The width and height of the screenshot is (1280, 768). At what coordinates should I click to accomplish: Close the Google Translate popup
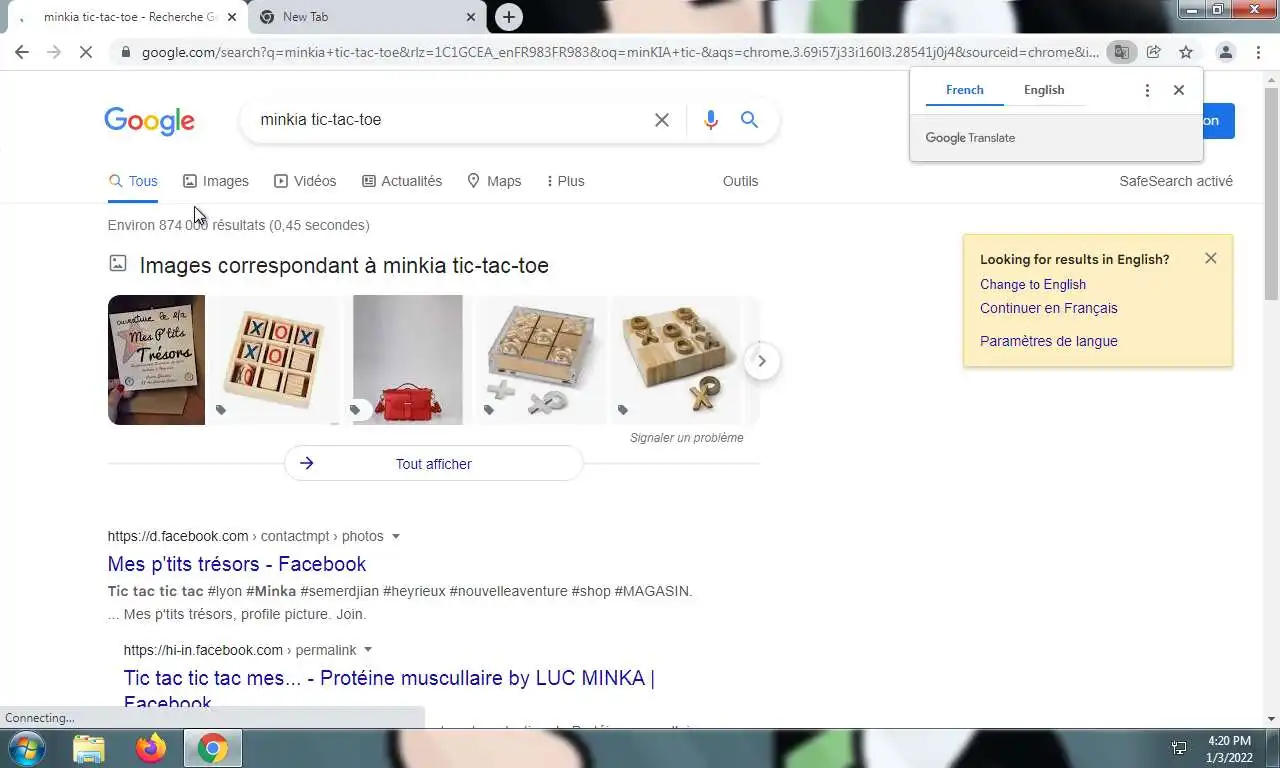[1179, 90]
